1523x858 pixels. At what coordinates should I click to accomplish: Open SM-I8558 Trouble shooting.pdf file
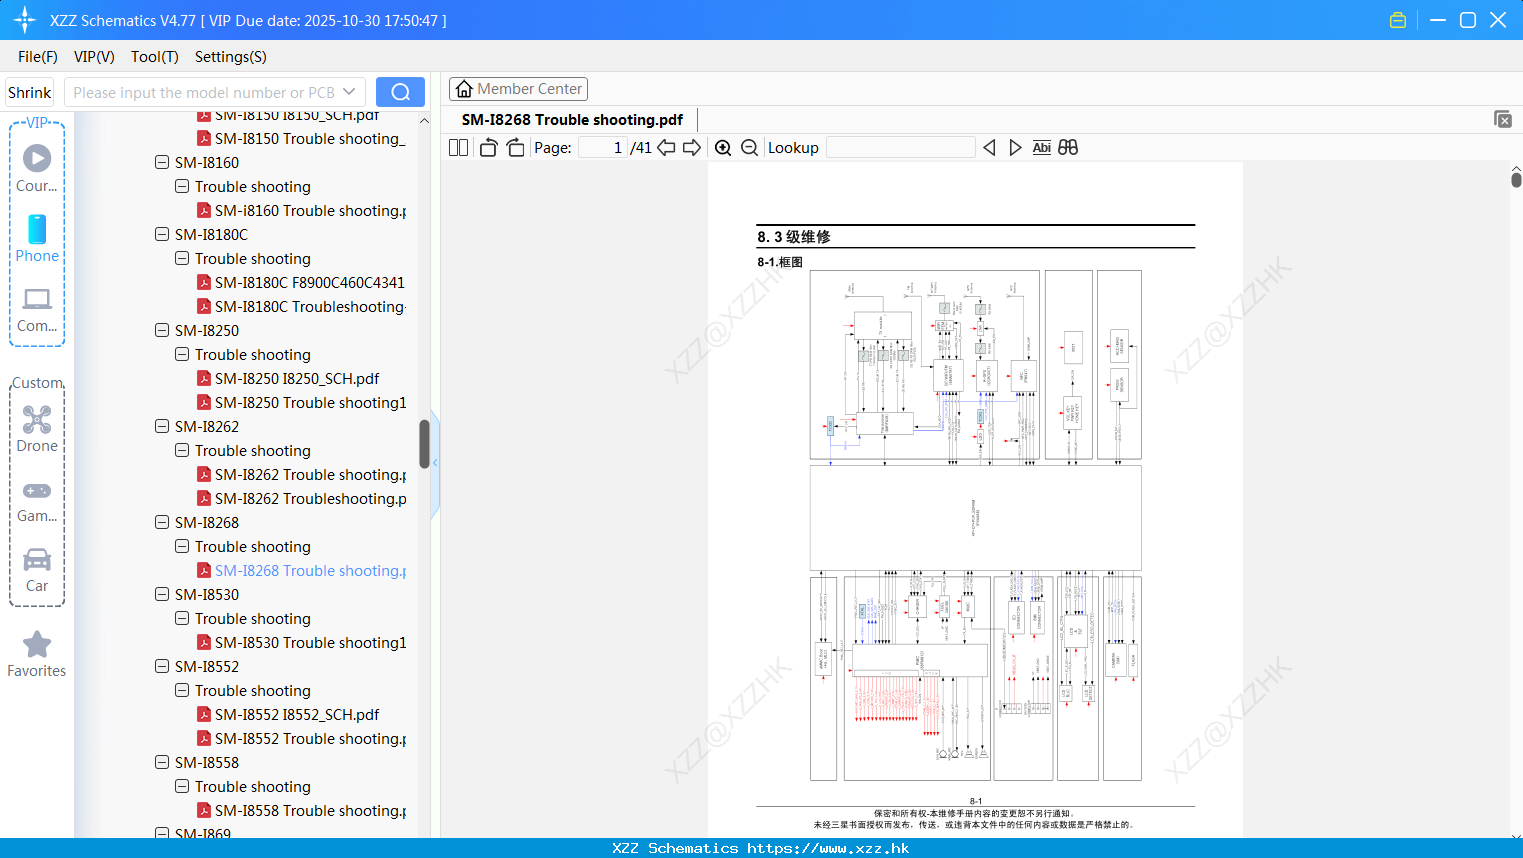301,810
